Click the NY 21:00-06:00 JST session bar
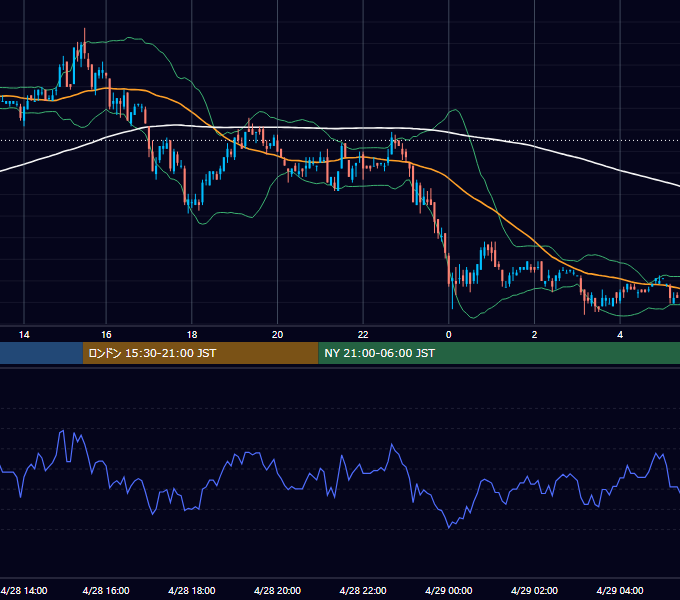The width and height of the screenshot is (680, 600). point(499,353)
